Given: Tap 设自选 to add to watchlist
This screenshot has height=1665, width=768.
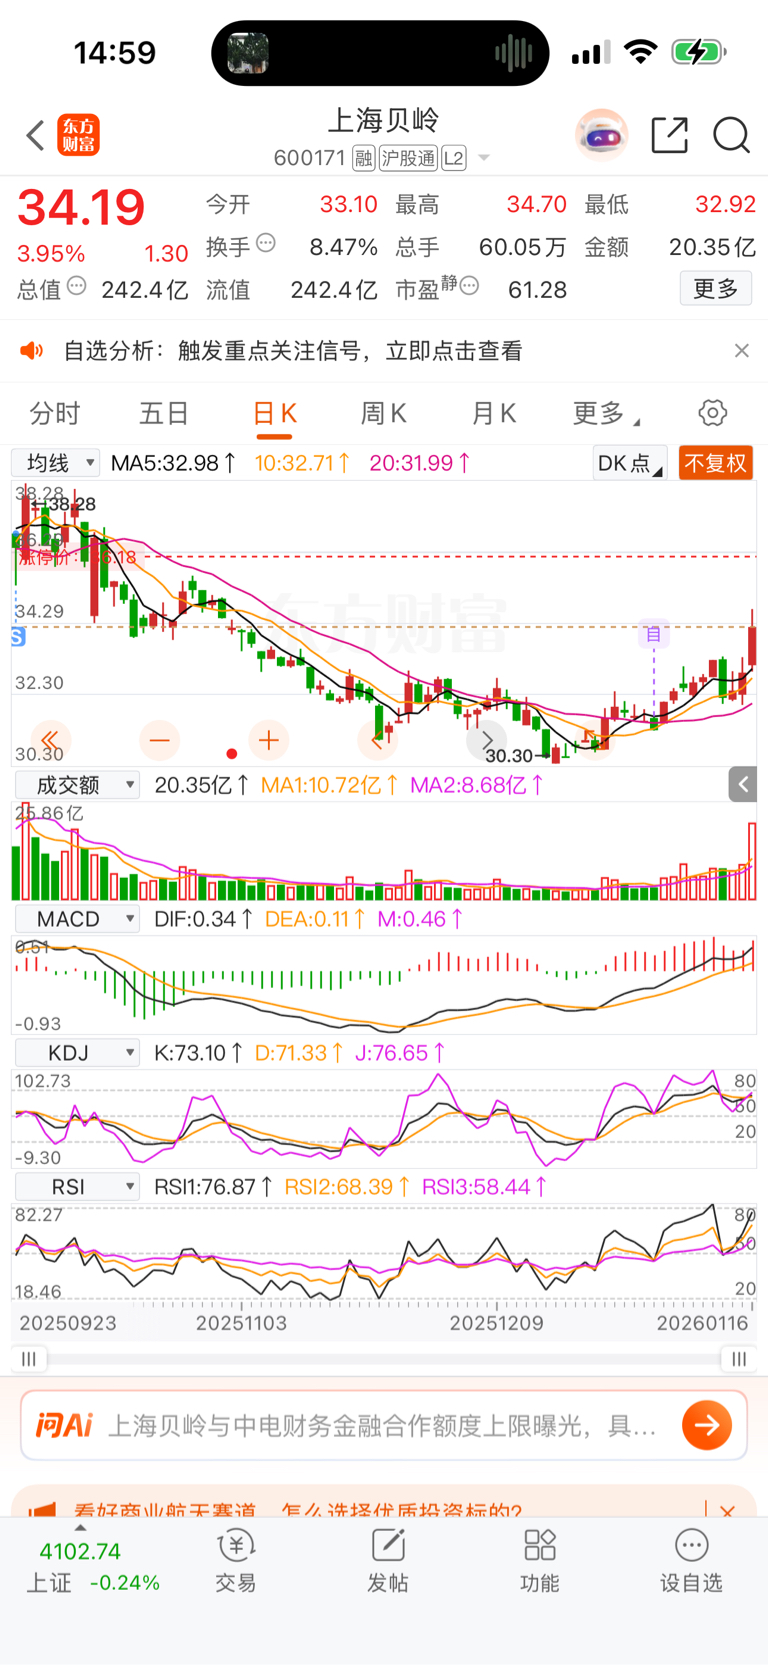Looking at the screenshot, I should point(691,1561).
